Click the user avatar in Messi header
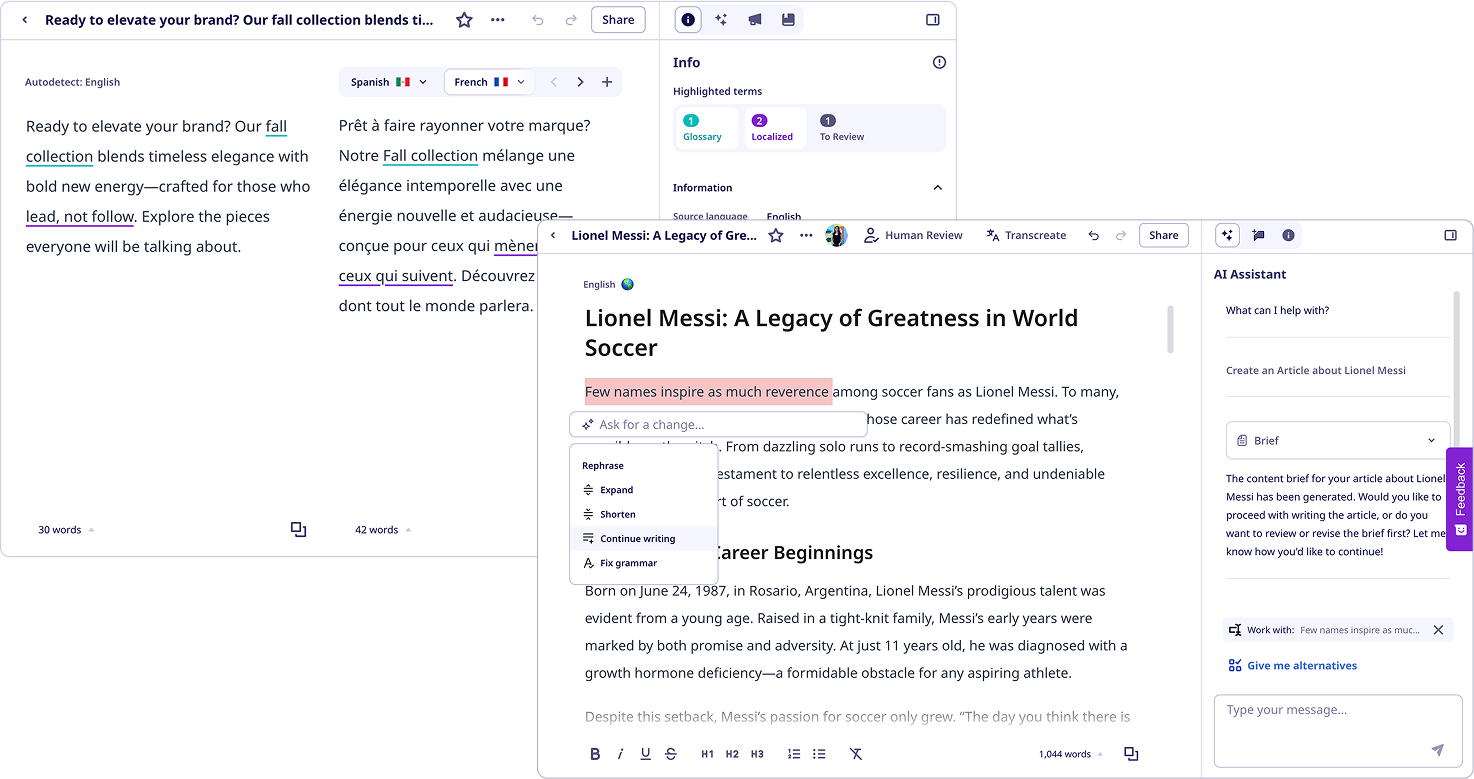 836,236
